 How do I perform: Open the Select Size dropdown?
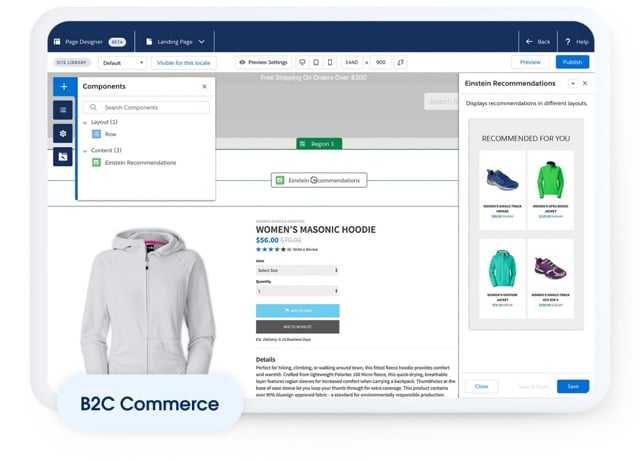coord(297,270)
